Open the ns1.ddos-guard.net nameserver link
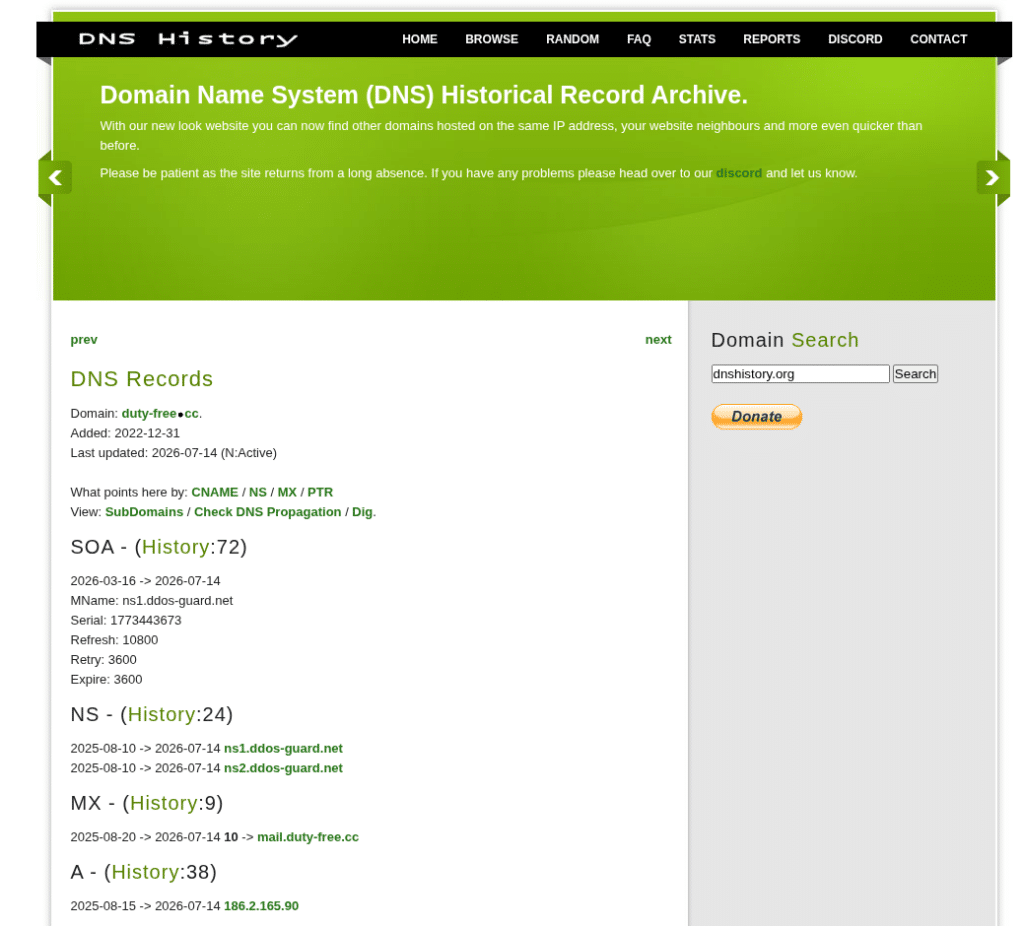1024x926 pixels. click(x=283, y=748)
